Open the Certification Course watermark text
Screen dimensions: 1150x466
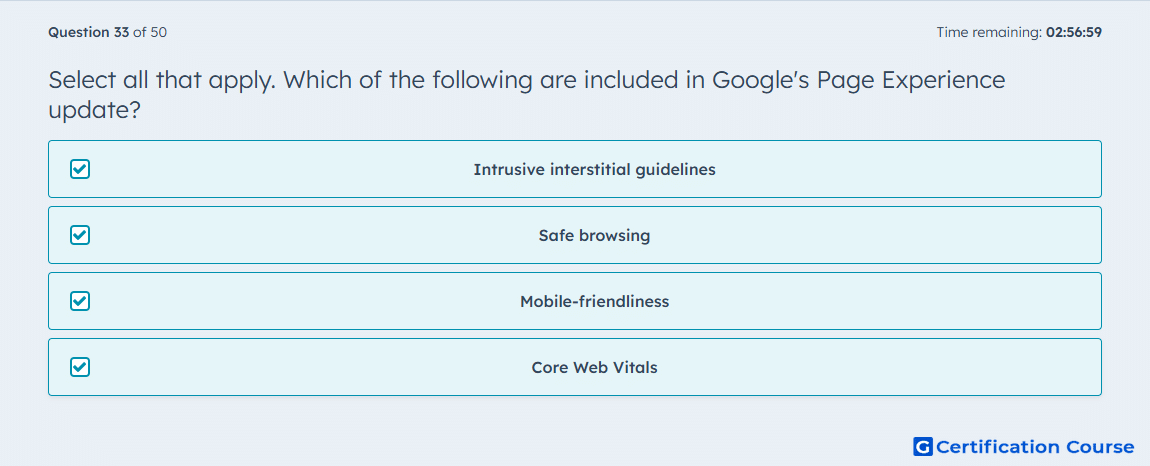[x=1035, y=447]
